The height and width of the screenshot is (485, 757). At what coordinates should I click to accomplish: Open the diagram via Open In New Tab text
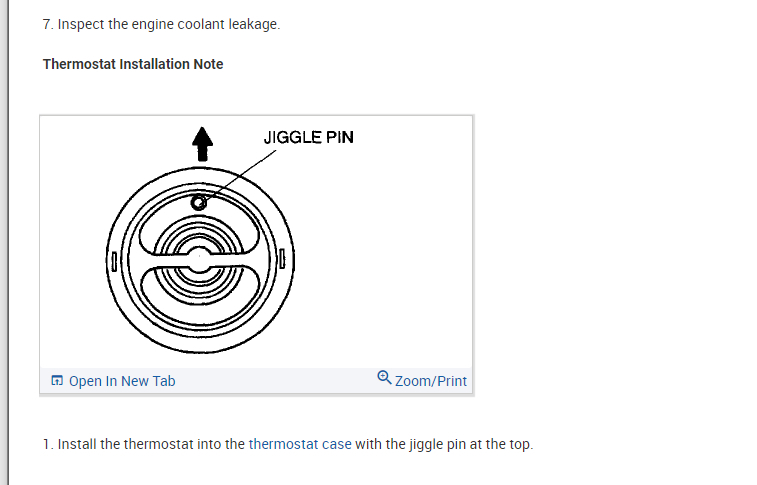point(122,381)
